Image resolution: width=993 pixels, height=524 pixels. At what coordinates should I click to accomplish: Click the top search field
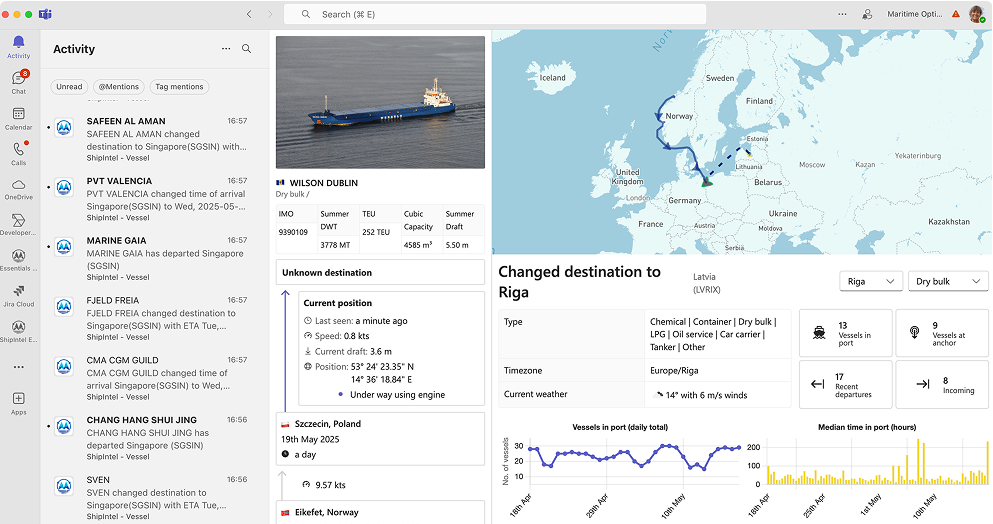click(495, 15)
